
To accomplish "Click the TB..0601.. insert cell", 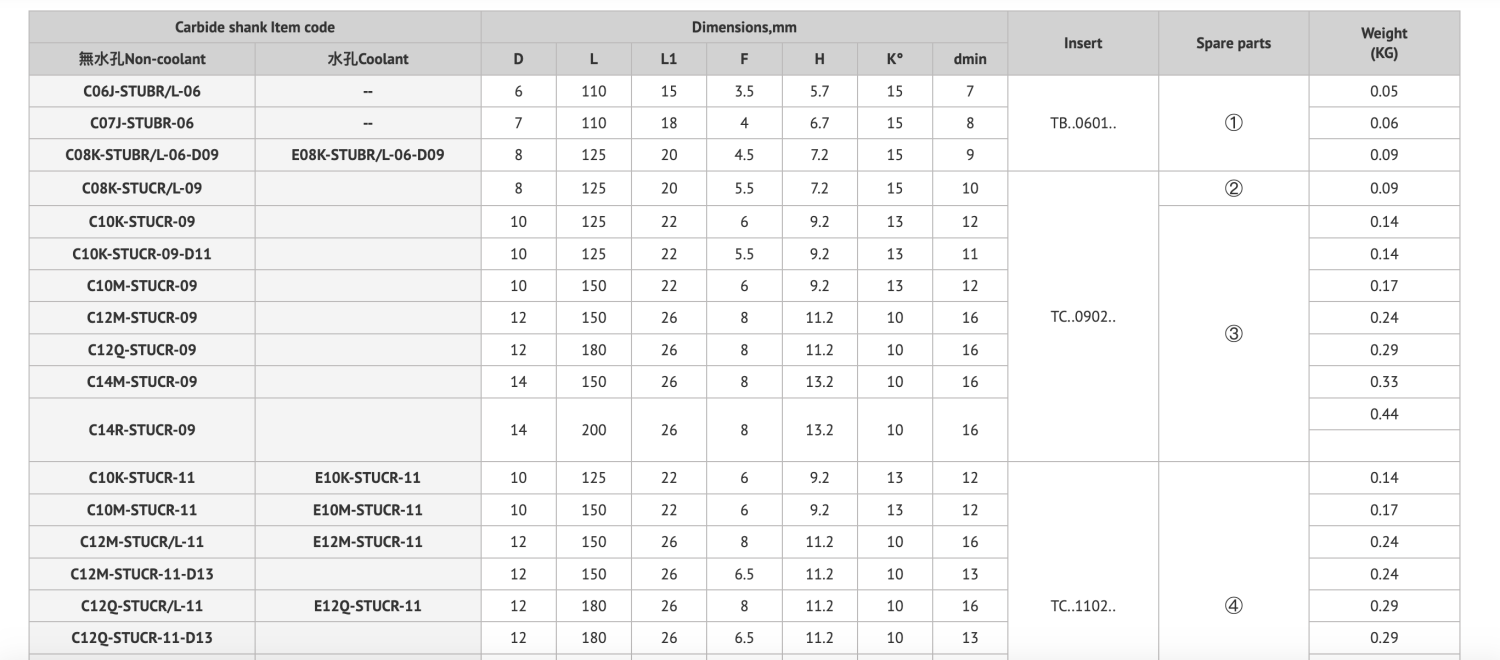I will (1083, 123).
